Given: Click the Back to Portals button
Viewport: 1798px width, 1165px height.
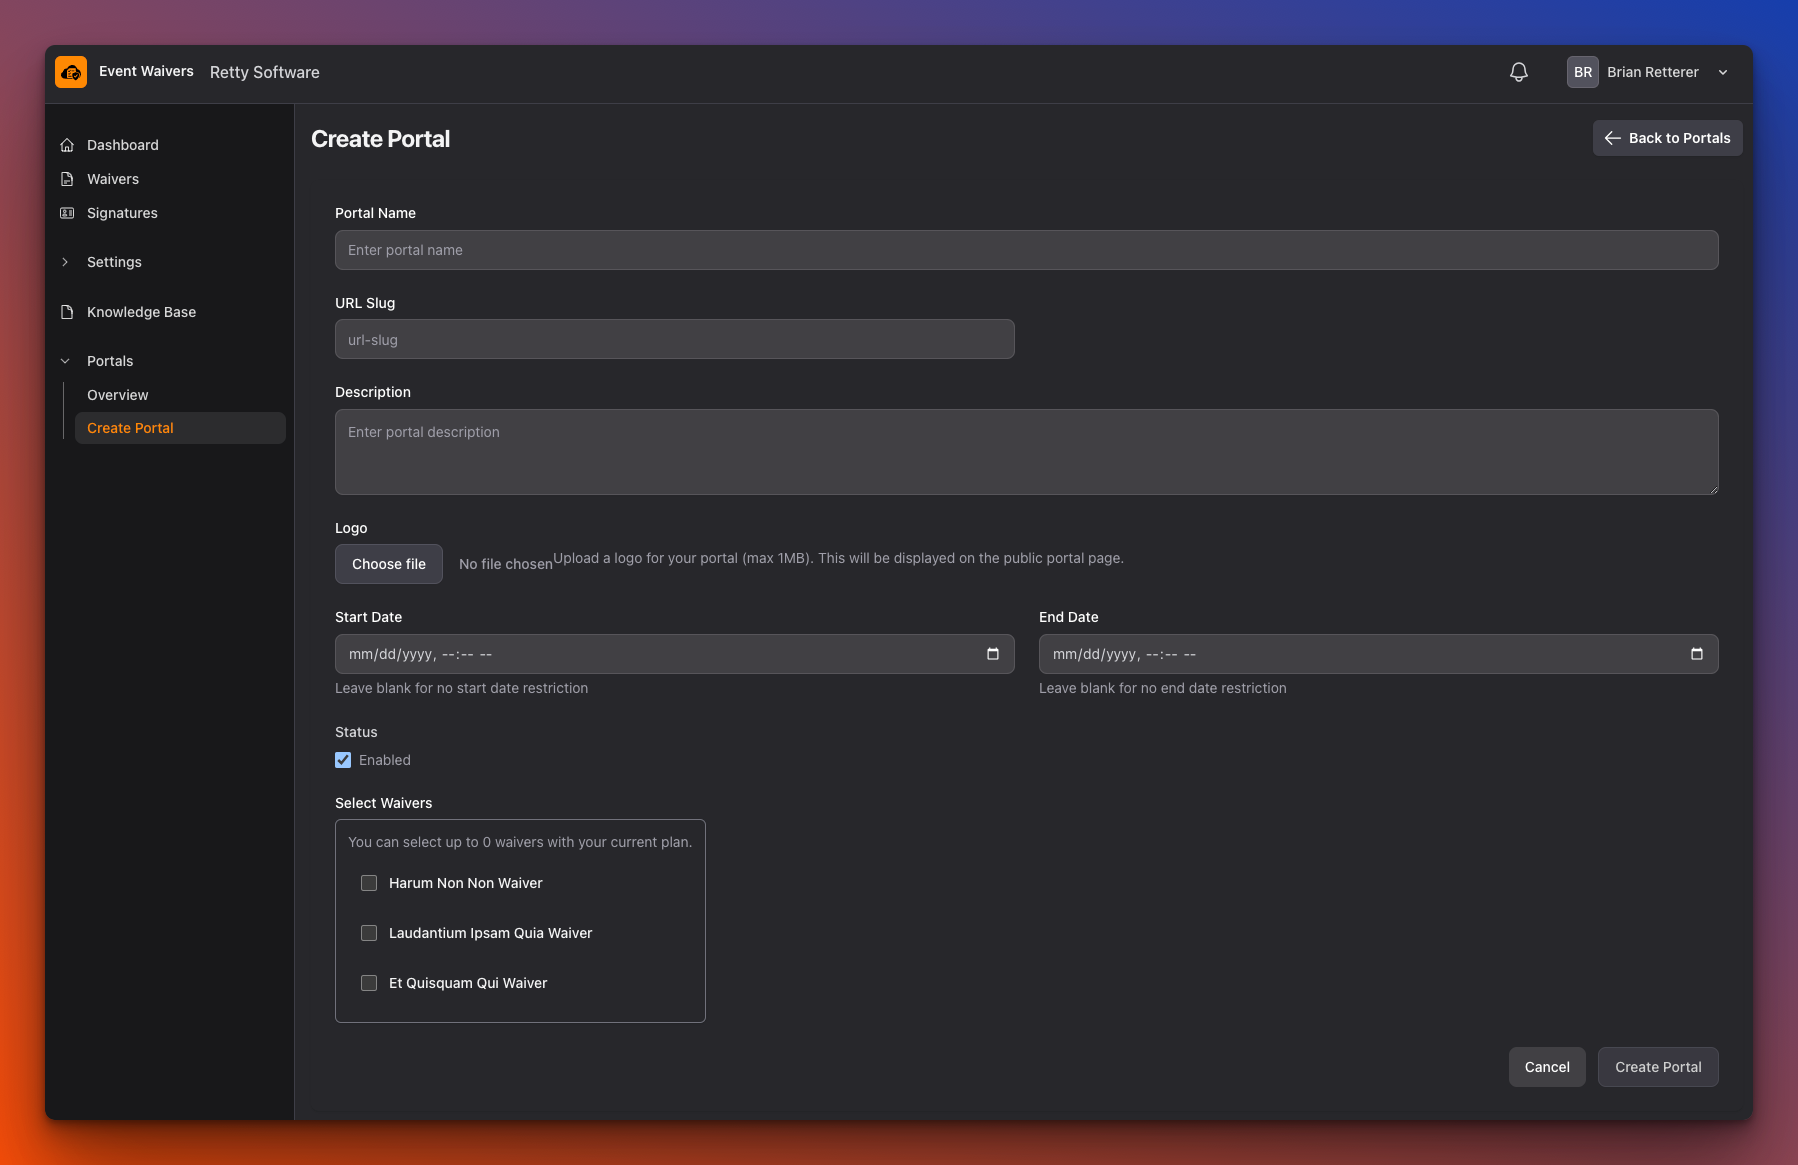Looking at the screenshot, I should click(x=1667, y=138).
